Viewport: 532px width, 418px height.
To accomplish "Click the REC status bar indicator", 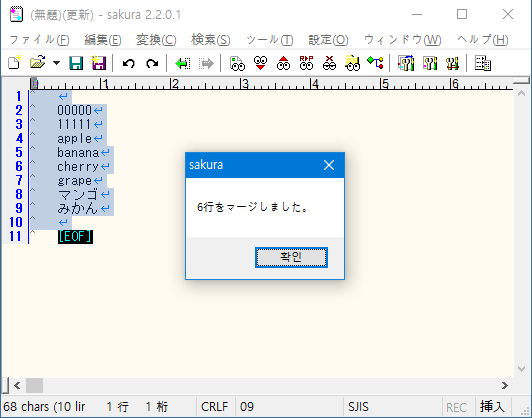I will 457,407.
